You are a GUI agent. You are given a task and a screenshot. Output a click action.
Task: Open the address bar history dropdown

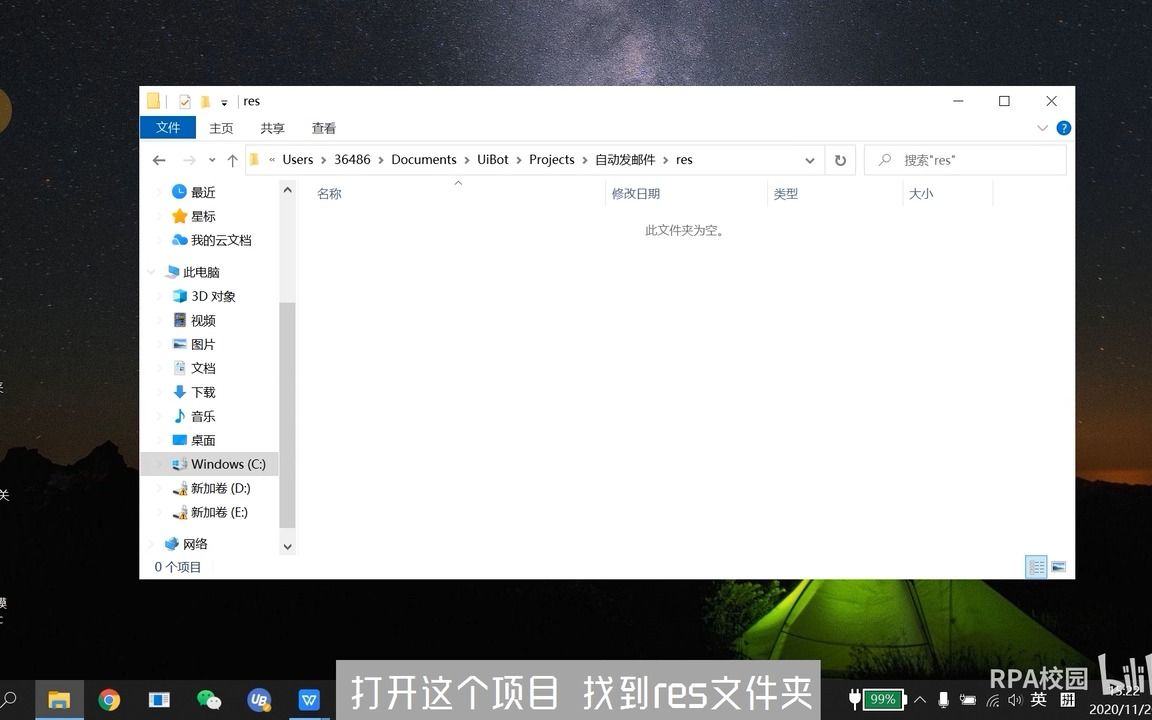point(809,160)
